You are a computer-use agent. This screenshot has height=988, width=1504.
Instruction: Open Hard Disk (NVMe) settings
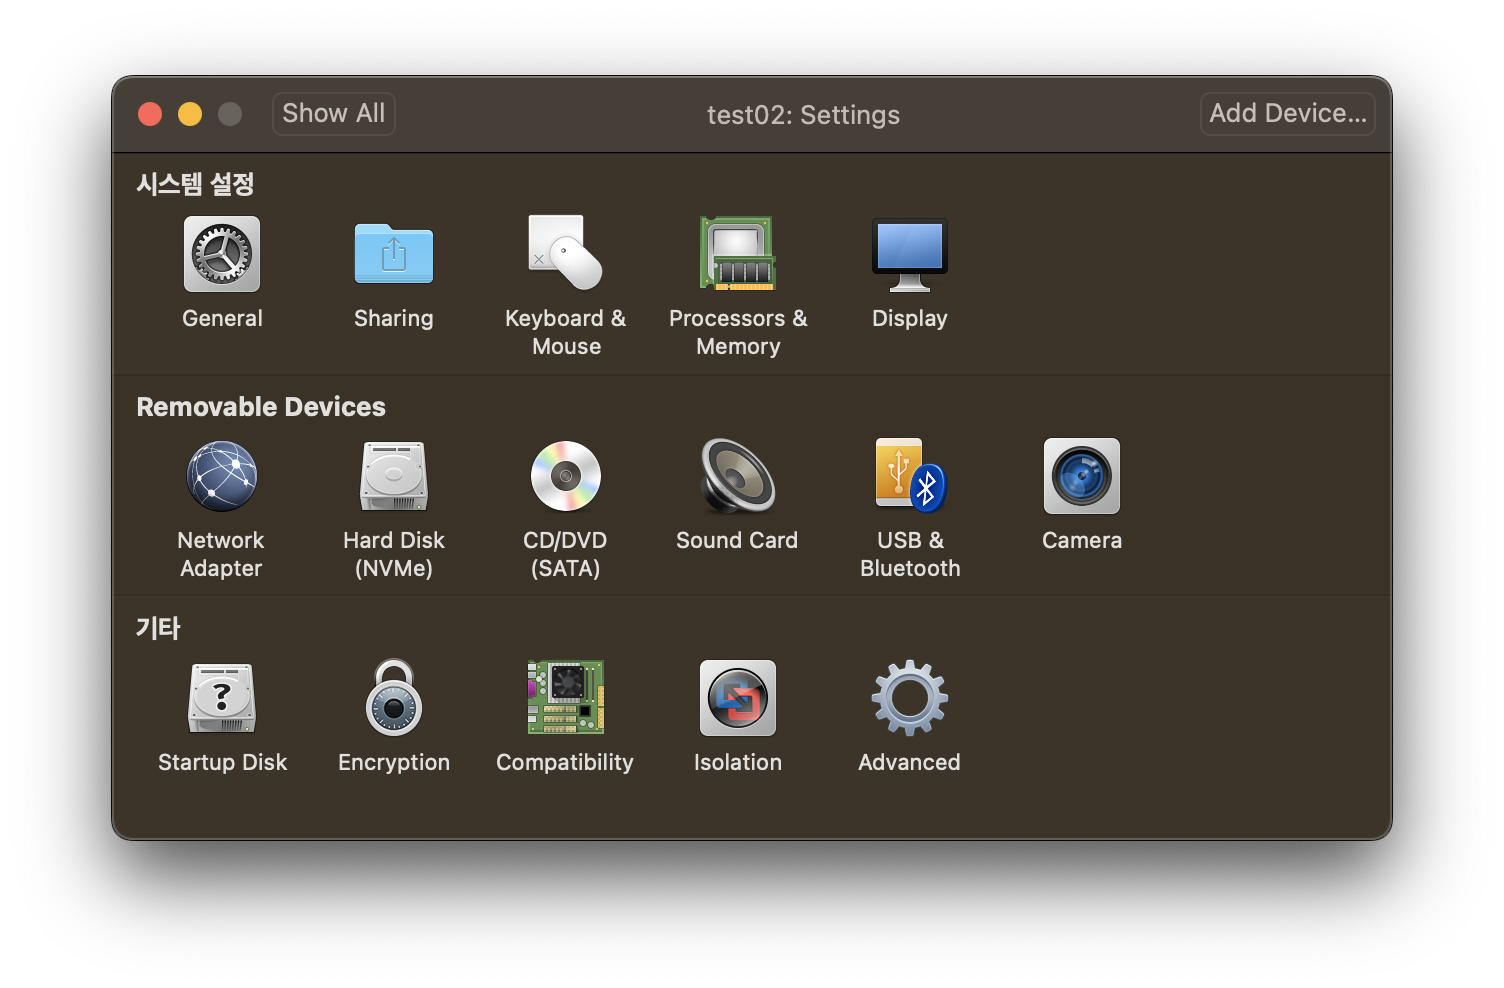click(394, 476)
